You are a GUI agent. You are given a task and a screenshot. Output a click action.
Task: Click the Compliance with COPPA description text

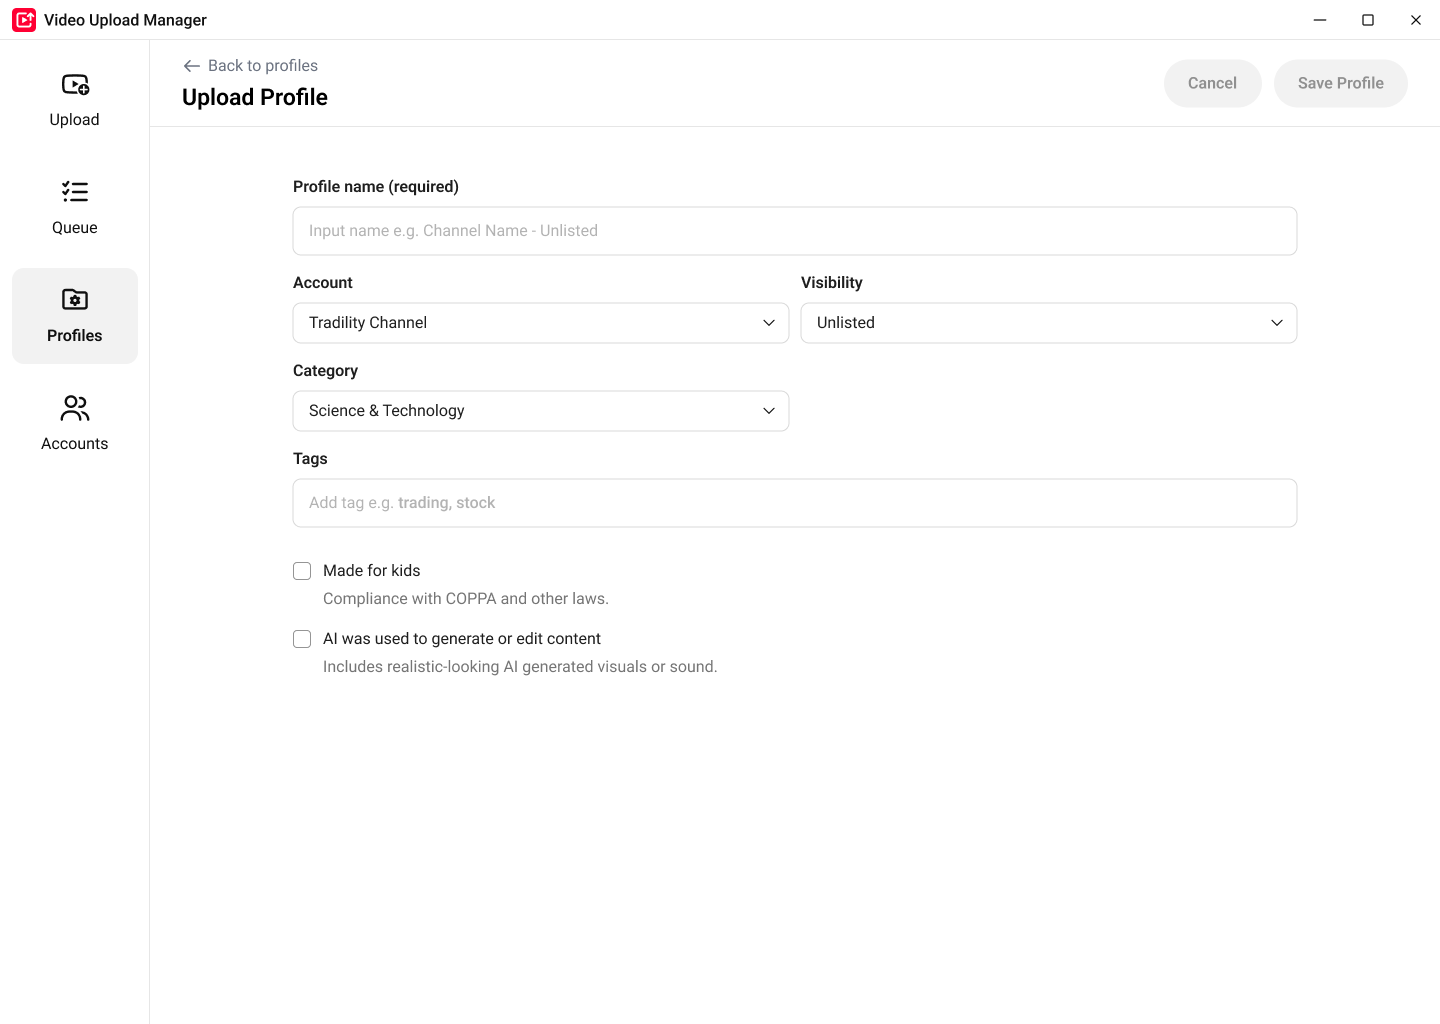coord(466,599)
